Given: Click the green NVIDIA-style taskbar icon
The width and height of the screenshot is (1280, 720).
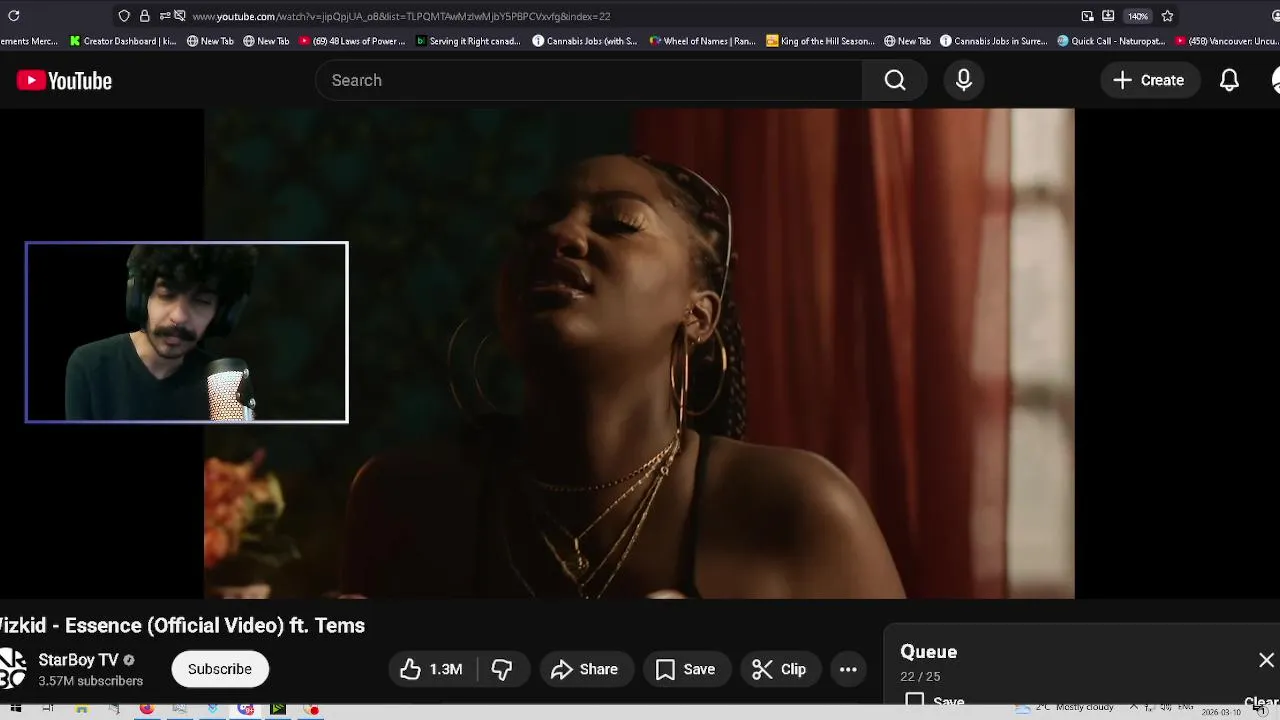Looking at the screenshot, I should click(278, 709).
